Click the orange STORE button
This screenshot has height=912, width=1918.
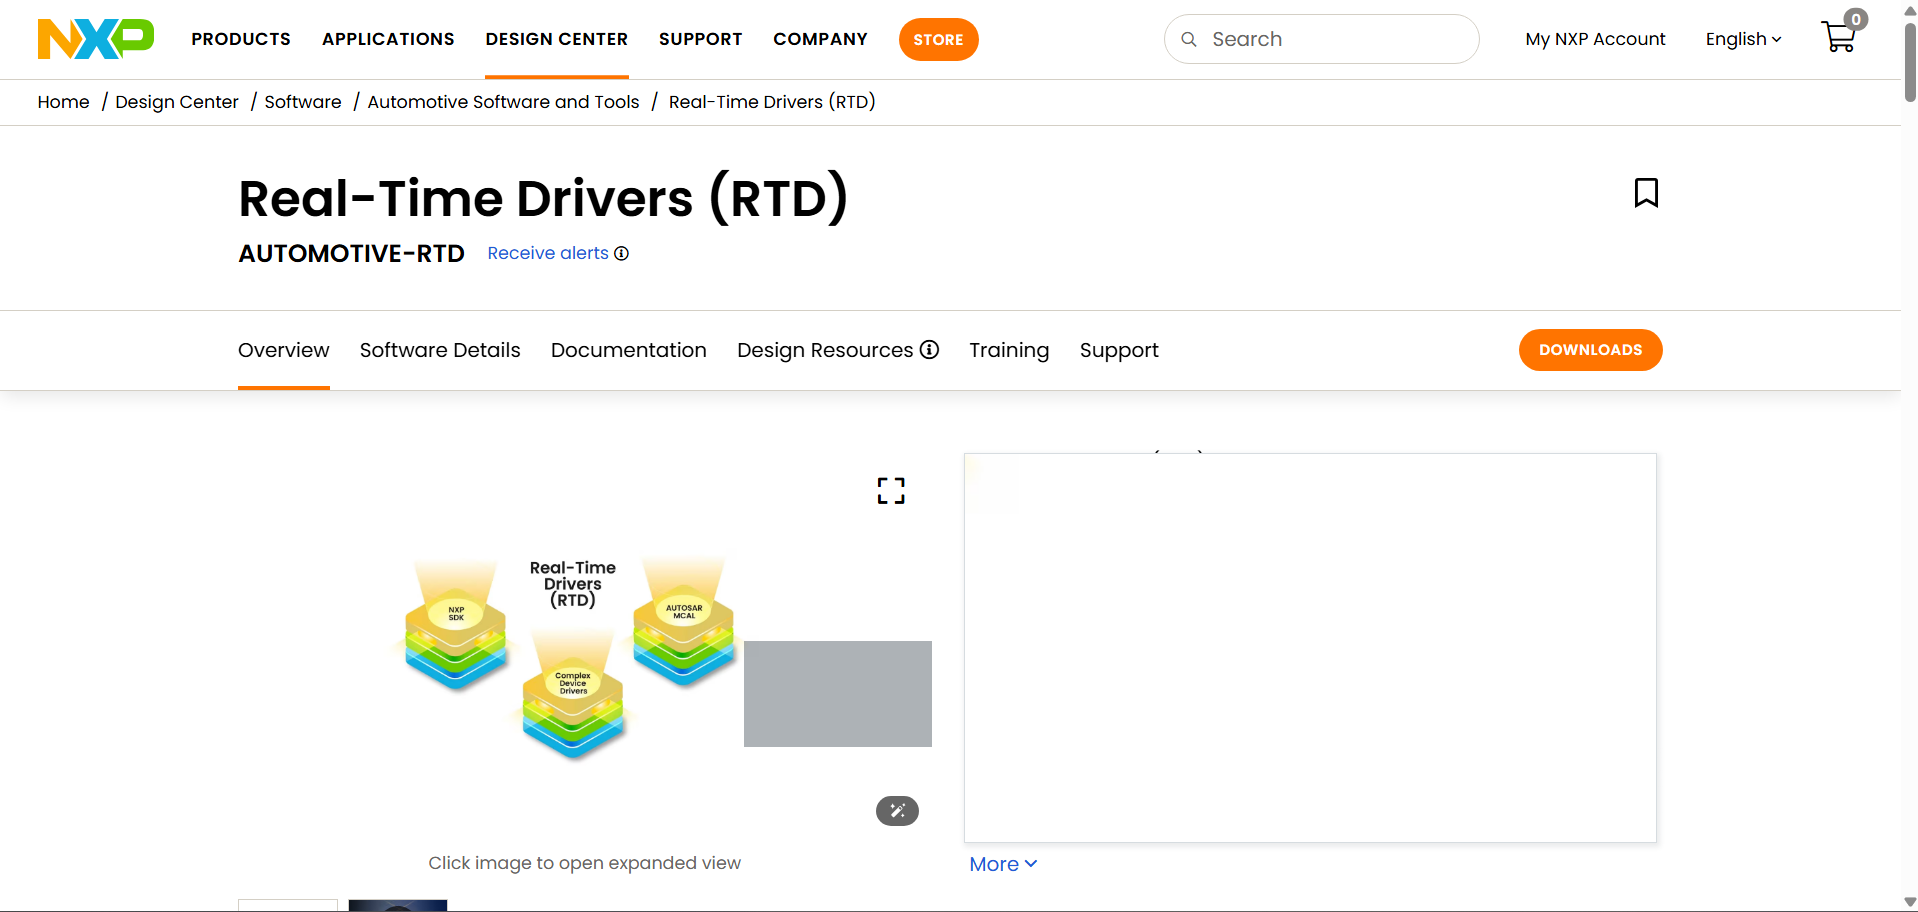pyautogui.click(x=938, y=39)
